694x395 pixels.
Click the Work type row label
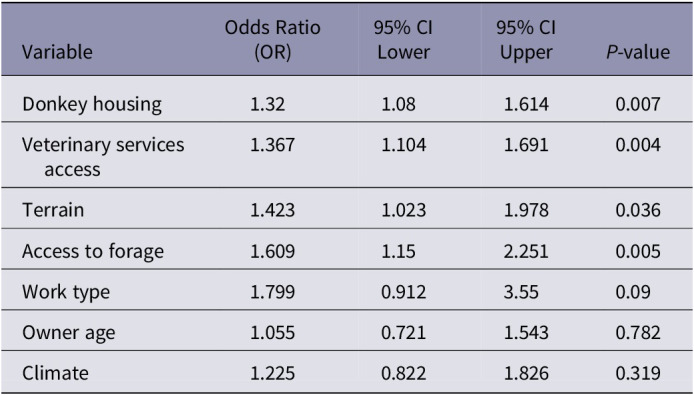pos(66,292)
